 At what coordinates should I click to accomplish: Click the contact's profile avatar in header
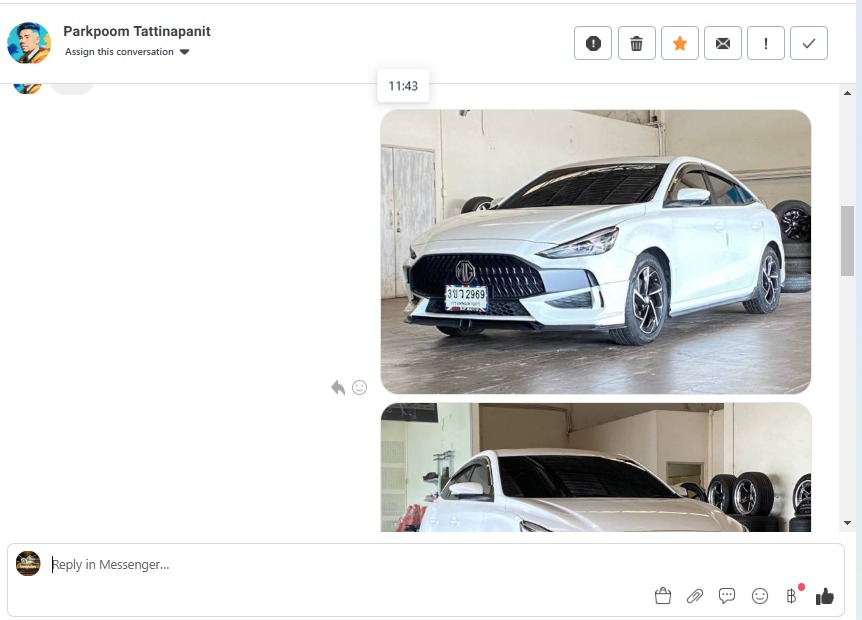[x=29, y=42]
